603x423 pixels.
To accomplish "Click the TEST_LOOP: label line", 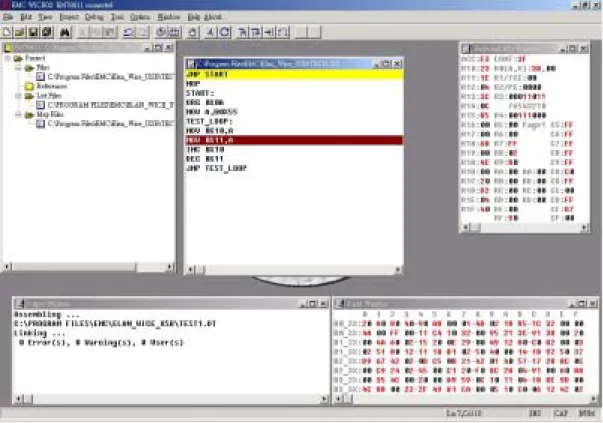I will pos(210,122).
